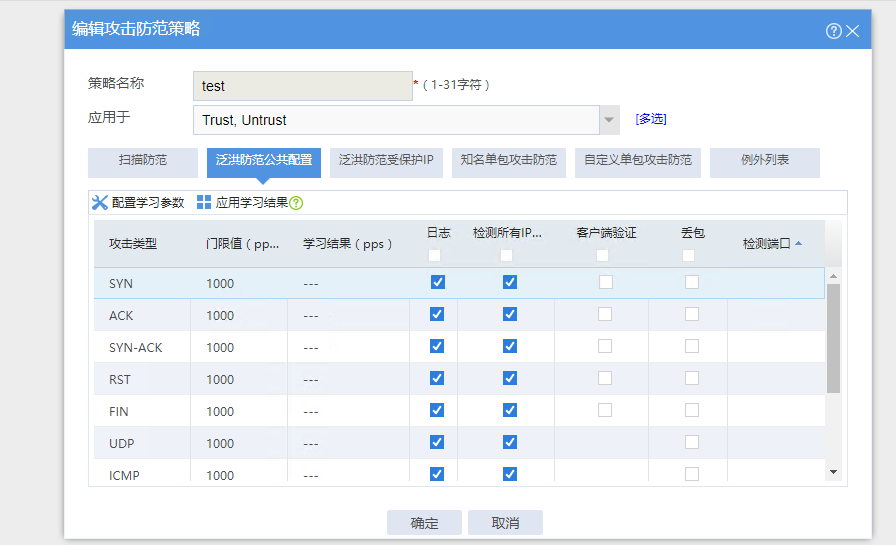Screen dimensions: 896x545
Task: Close the edit attack defense policy dialog
Action: click(853, 31)
